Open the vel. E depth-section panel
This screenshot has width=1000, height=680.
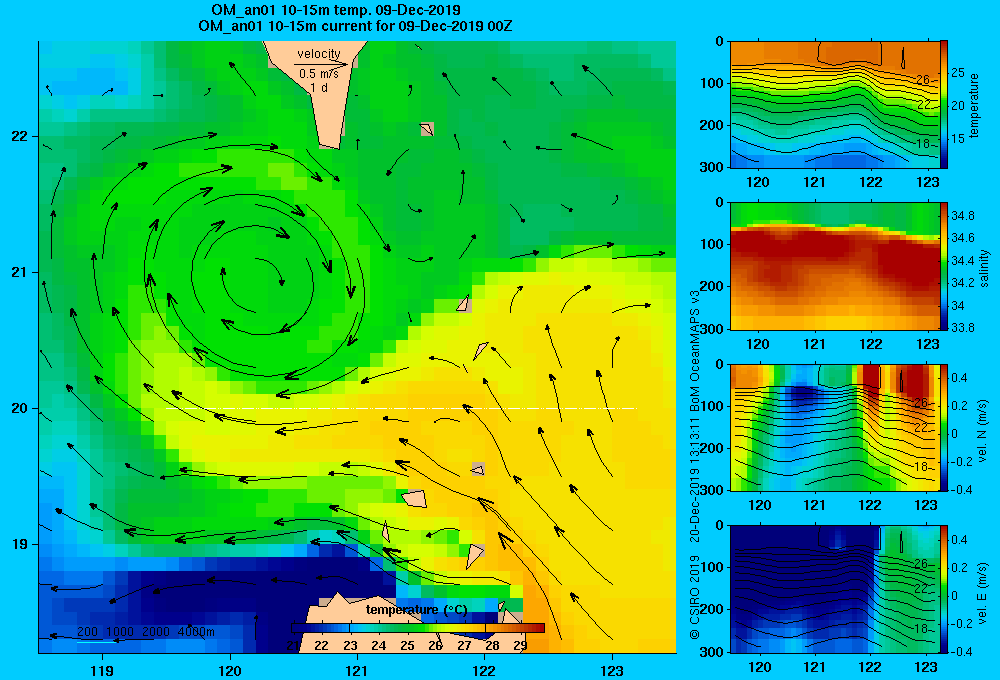(x=834, y=589)
